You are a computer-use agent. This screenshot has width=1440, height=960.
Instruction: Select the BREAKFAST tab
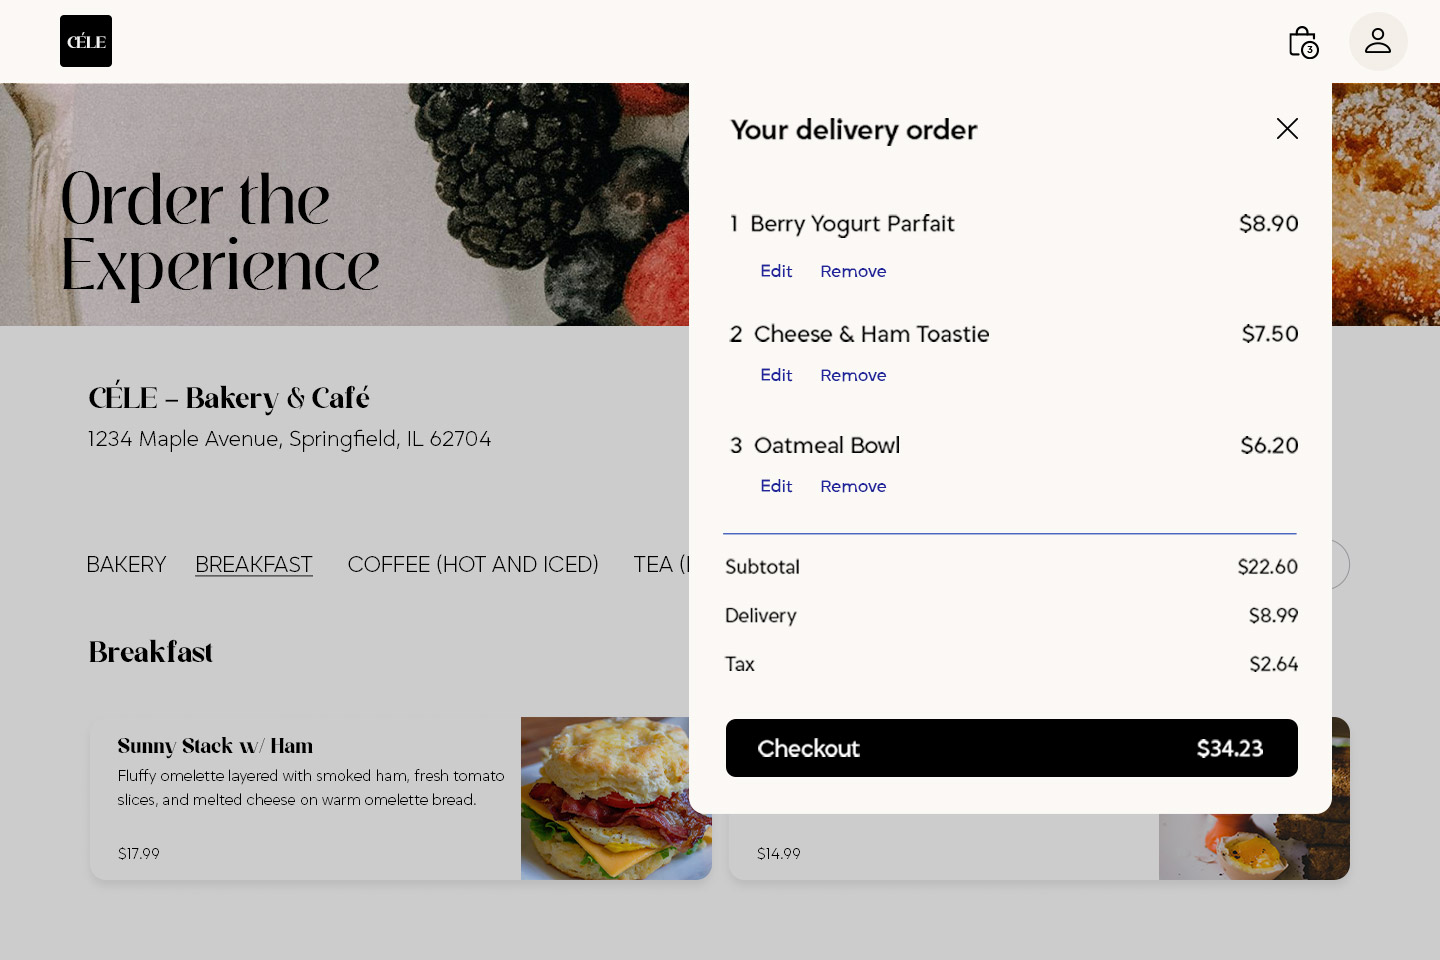pos(253,564)
